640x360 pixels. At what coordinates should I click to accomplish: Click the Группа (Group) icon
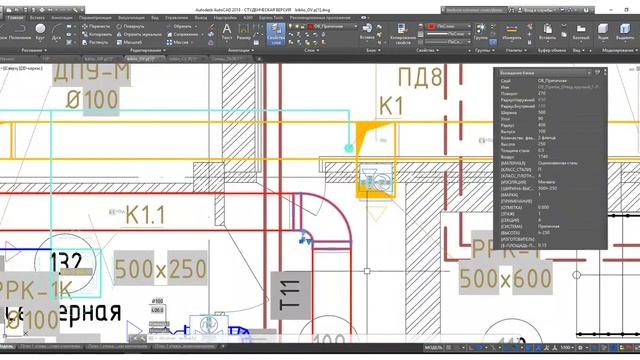click(481, 31)
